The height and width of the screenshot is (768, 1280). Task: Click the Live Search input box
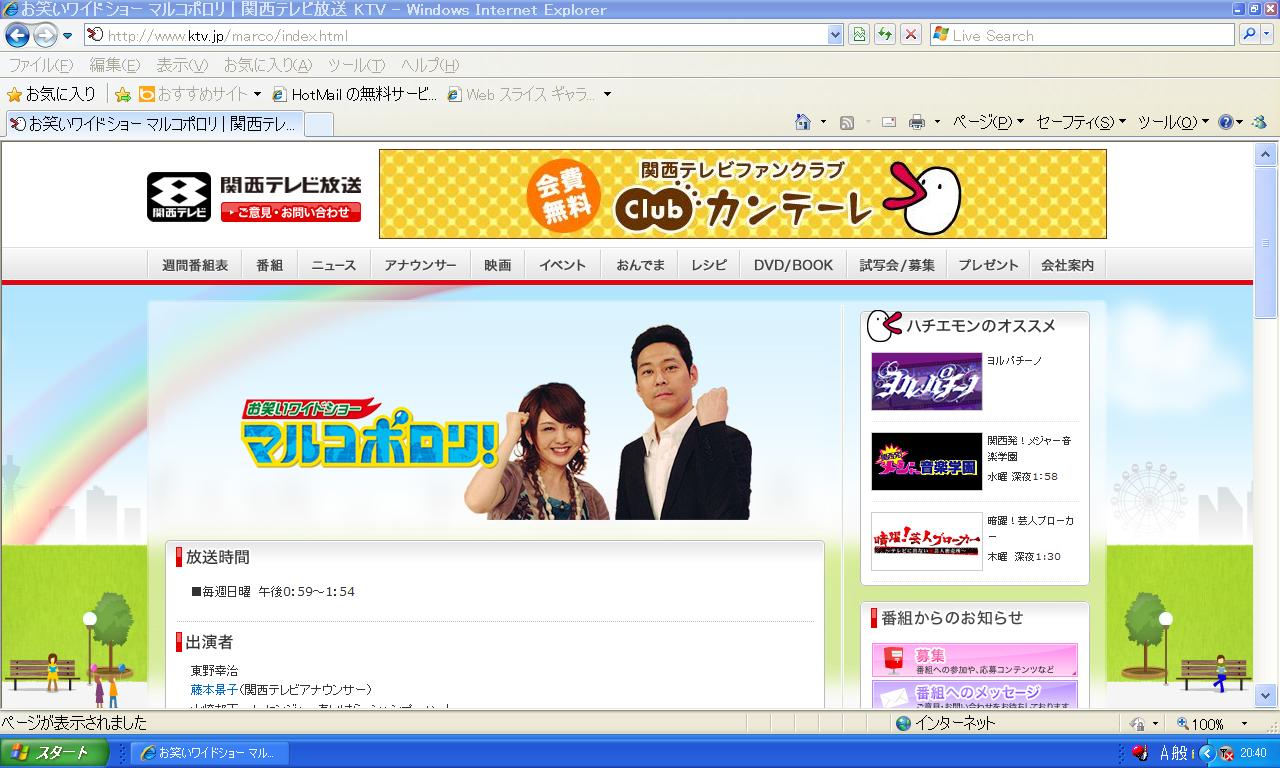coord(1082,35)
